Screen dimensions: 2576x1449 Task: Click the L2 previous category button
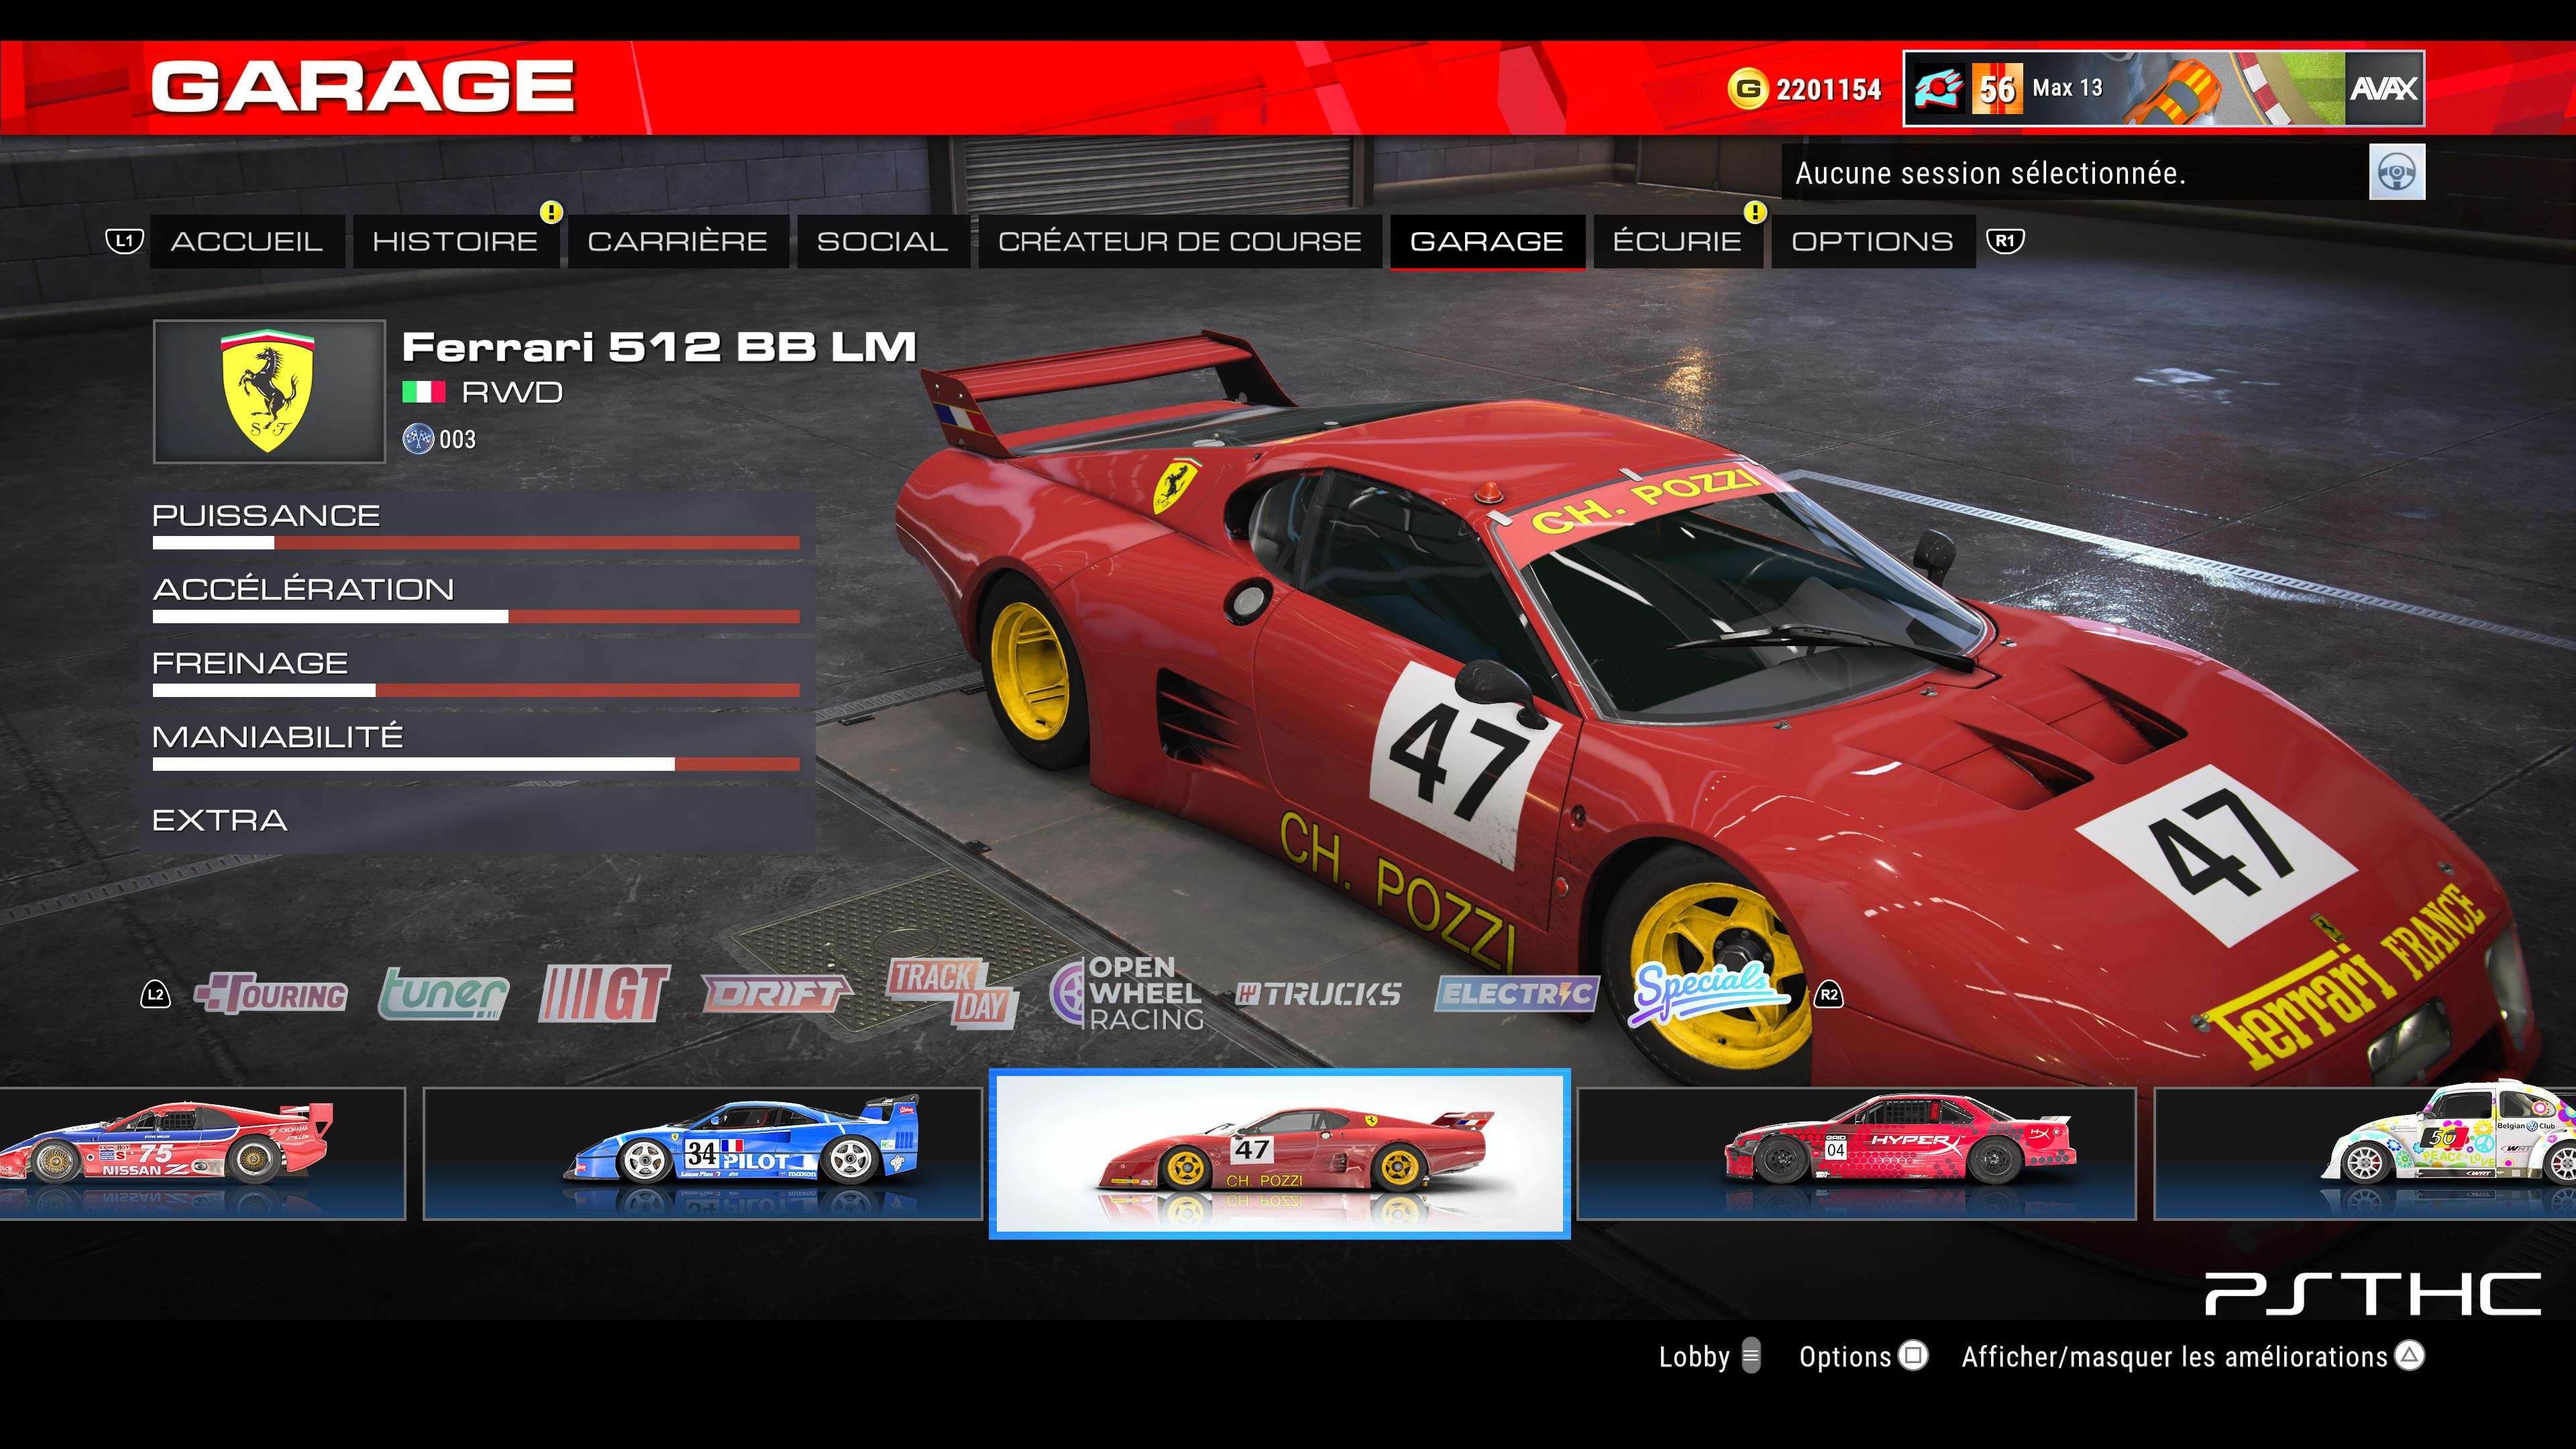pyautogui.click(x=155, y=995)
